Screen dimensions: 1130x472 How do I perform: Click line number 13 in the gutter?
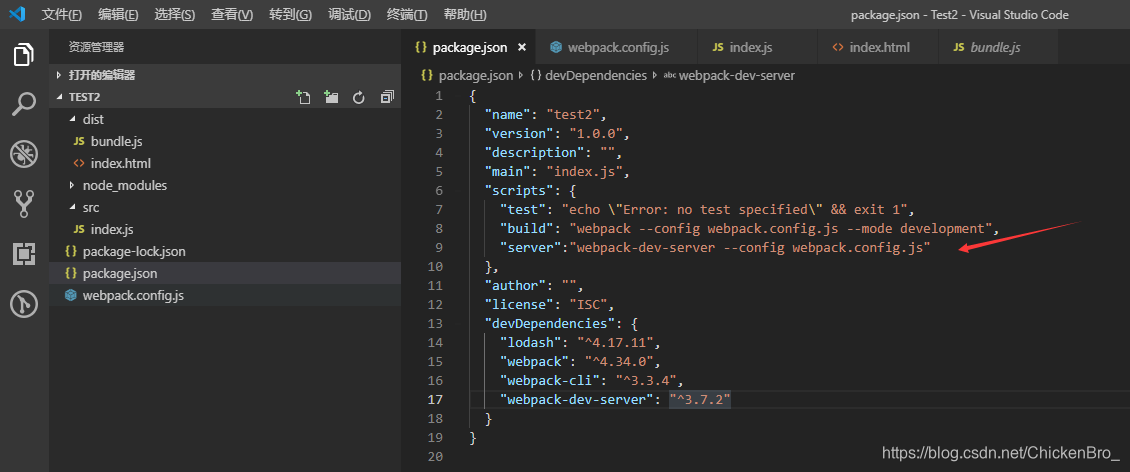point(435,323)
